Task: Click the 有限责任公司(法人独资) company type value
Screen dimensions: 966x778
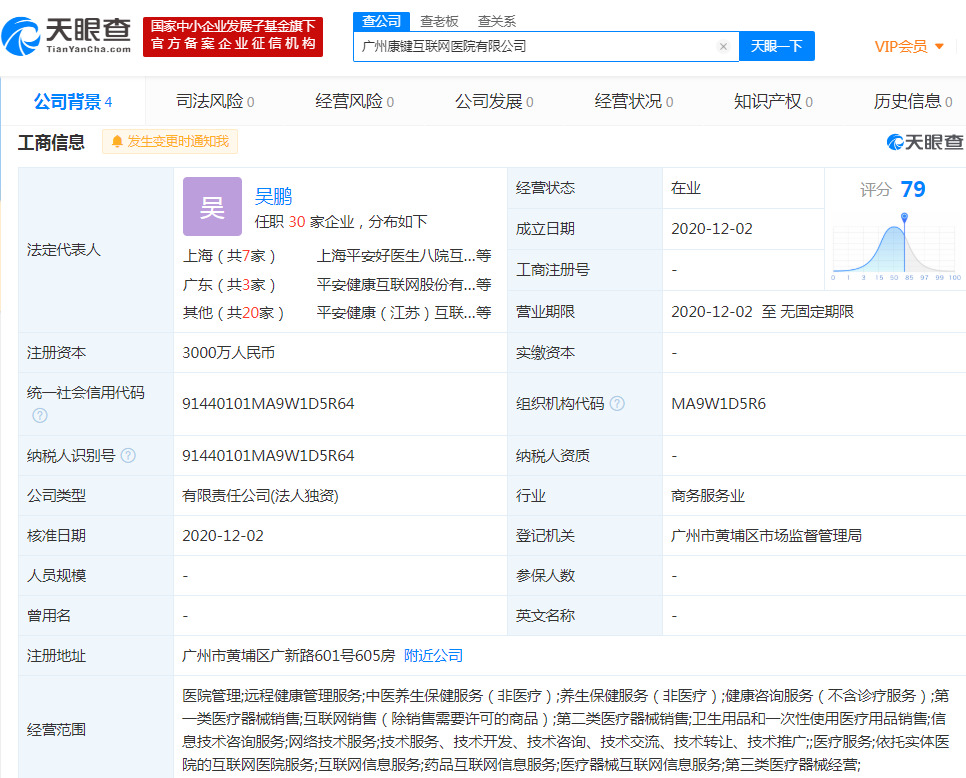Action: (260, 495)
